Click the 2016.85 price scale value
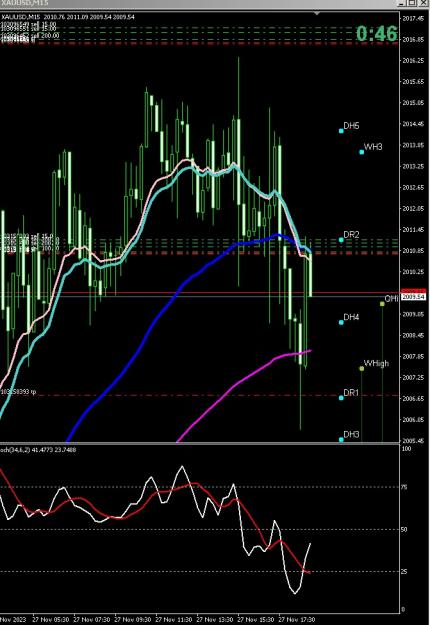 [413, 39]
